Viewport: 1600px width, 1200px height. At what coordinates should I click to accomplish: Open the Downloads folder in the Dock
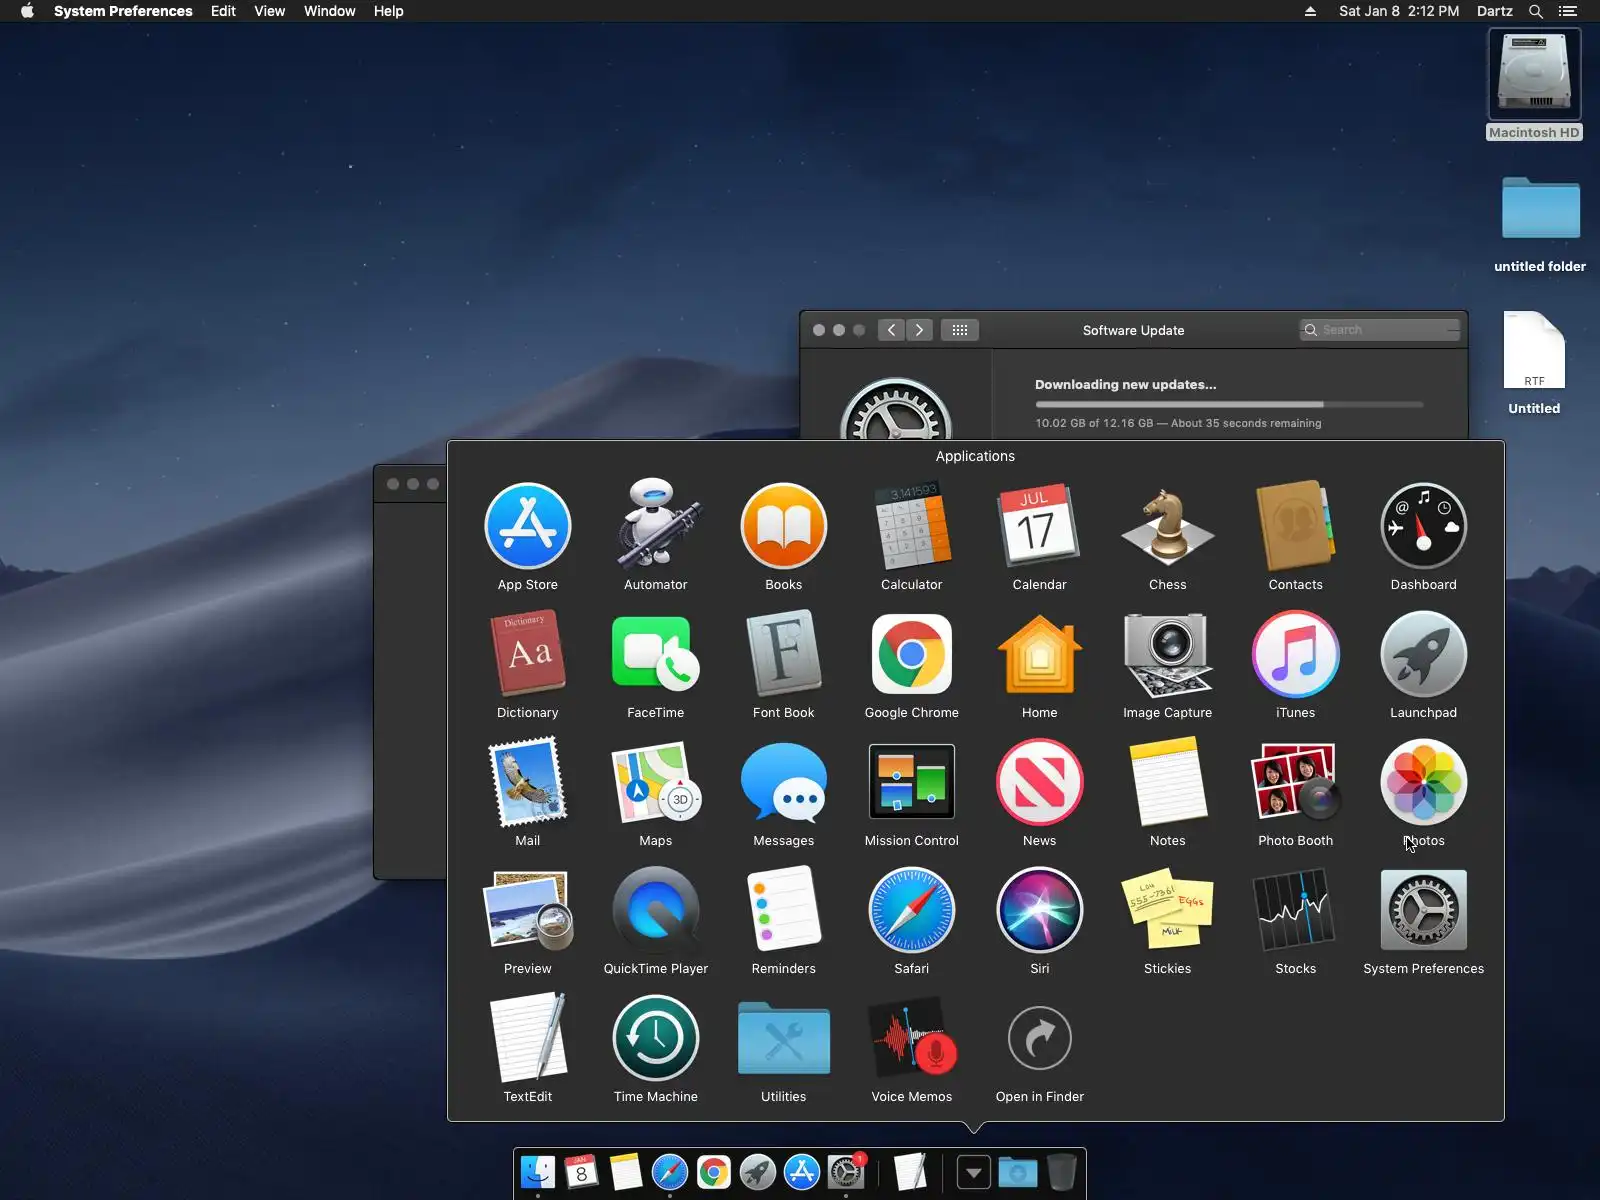[x=1018, y=1172]
